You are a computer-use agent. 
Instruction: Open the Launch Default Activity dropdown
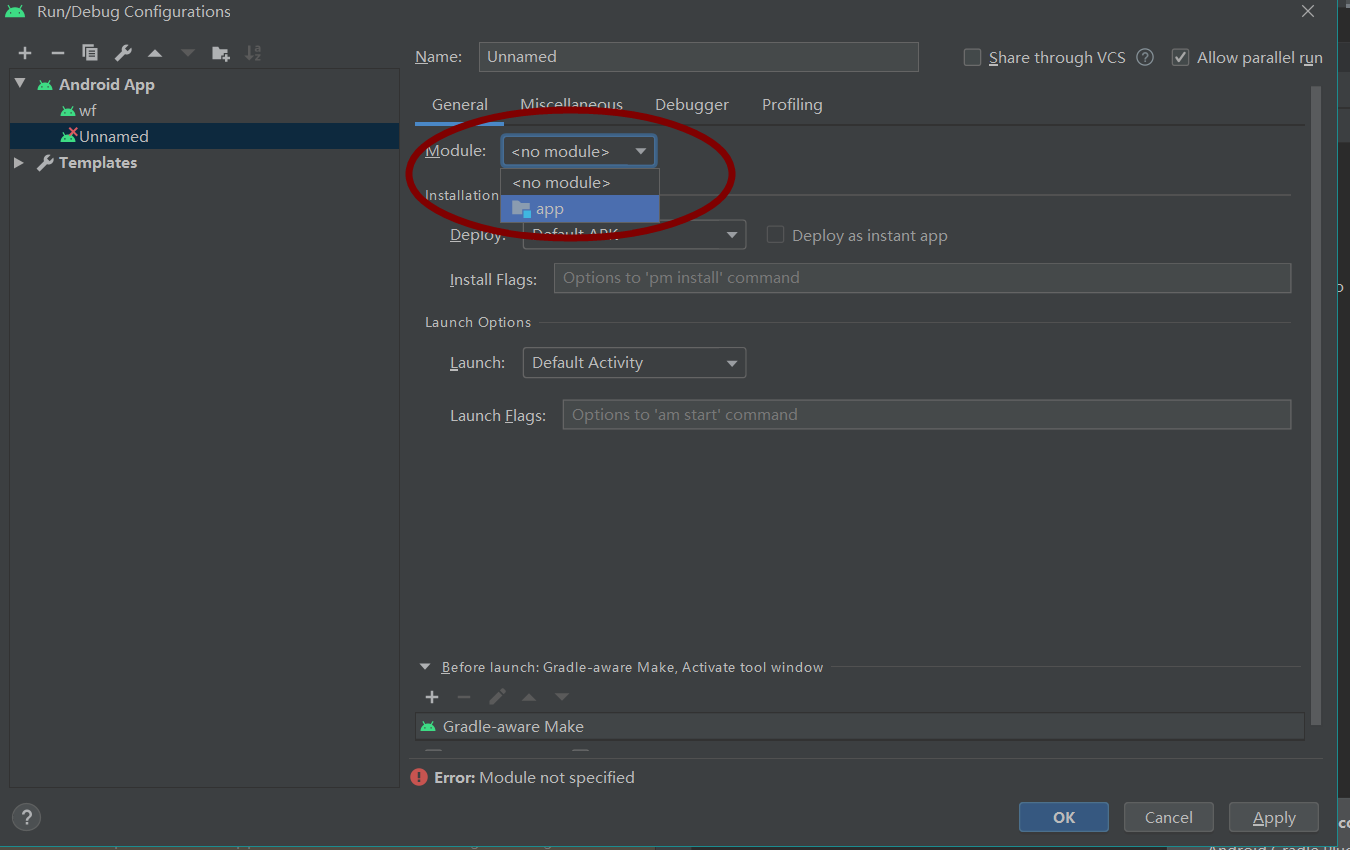click(x=634, y=362)
